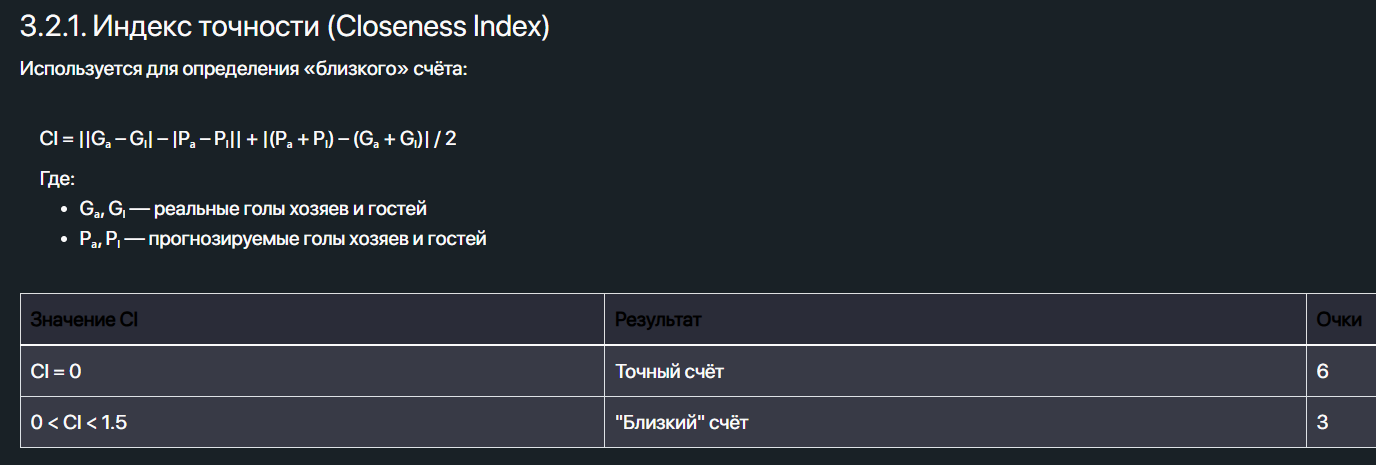
Task: Click the "Близкий" счёт result cell
Action: (x=682, y=423)
